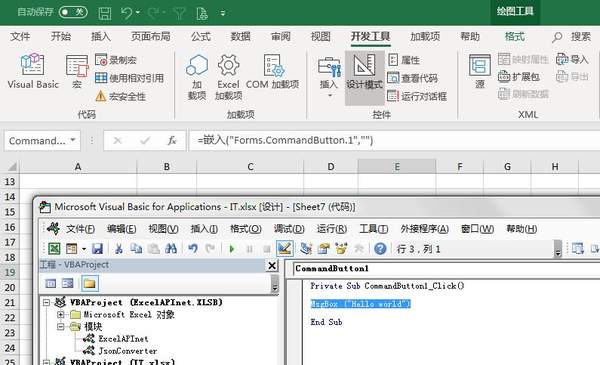Screen dimensions: 600x365
Task: Save the workbook from the title bar
Action: pos(105,13)
